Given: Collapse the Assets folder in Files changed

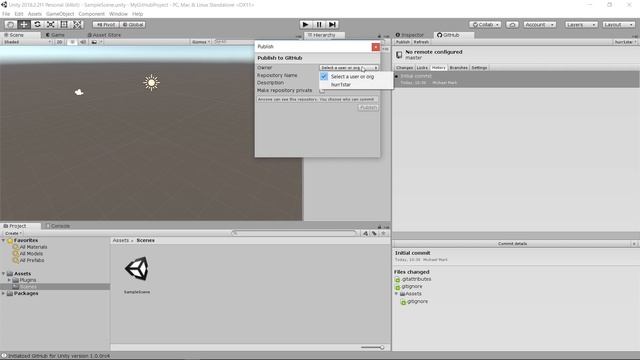Looking at the screenshot, I should point(396,294).
